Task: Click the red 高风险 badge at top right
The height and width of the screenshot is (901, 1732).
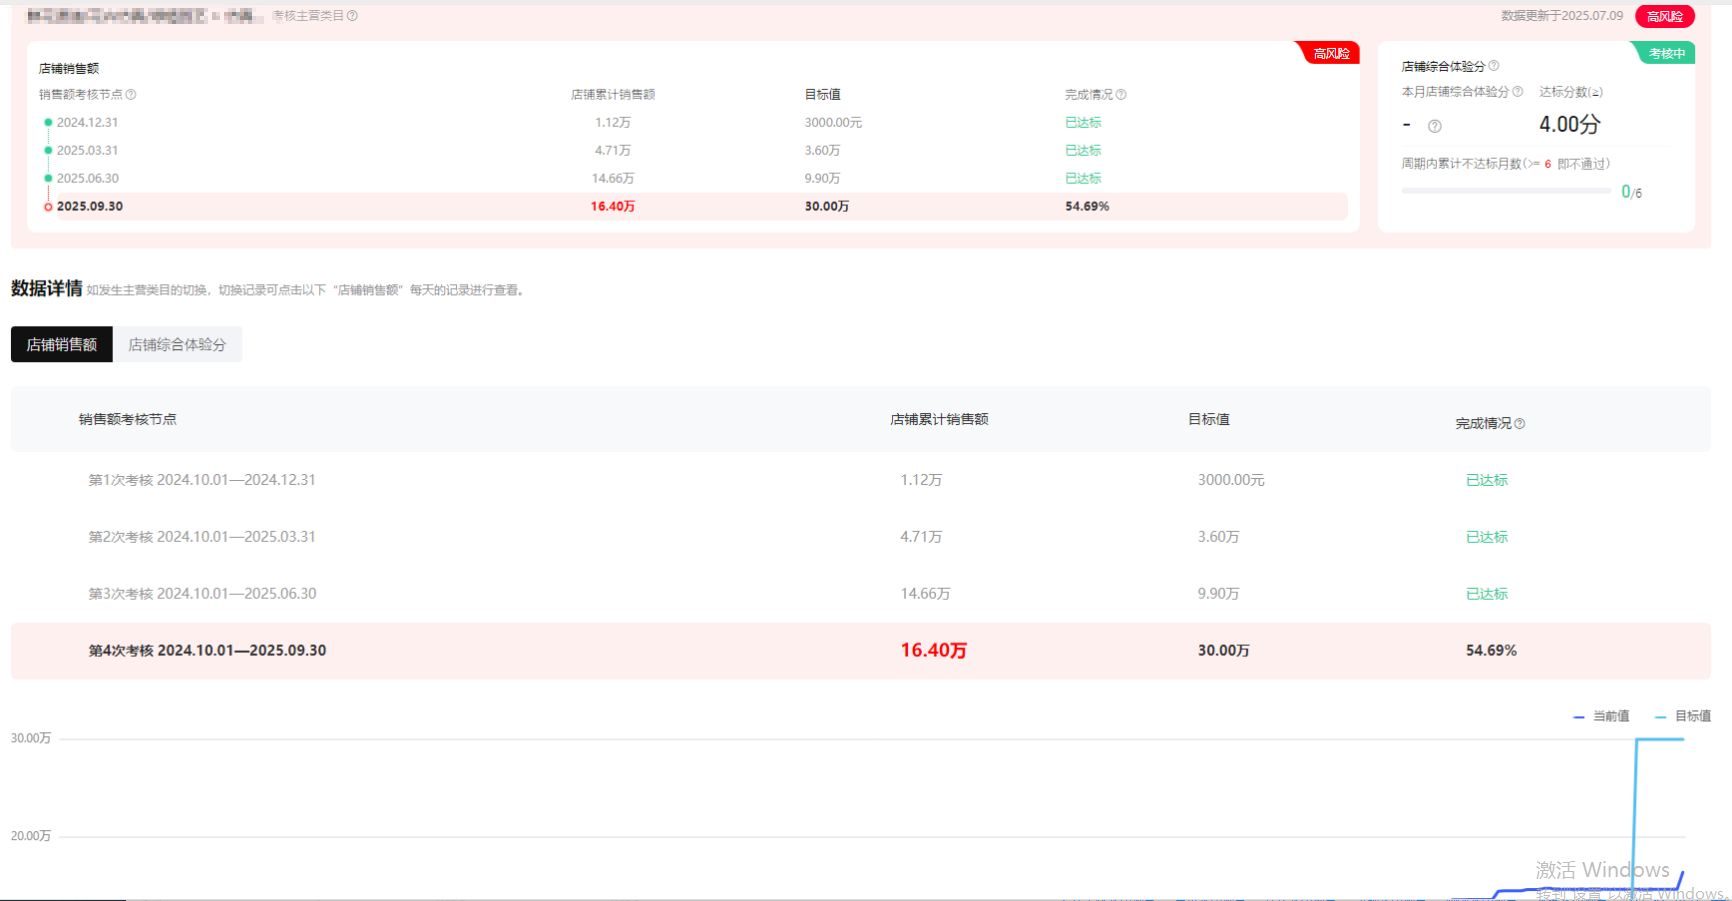Action: (x=1664, y=16)
